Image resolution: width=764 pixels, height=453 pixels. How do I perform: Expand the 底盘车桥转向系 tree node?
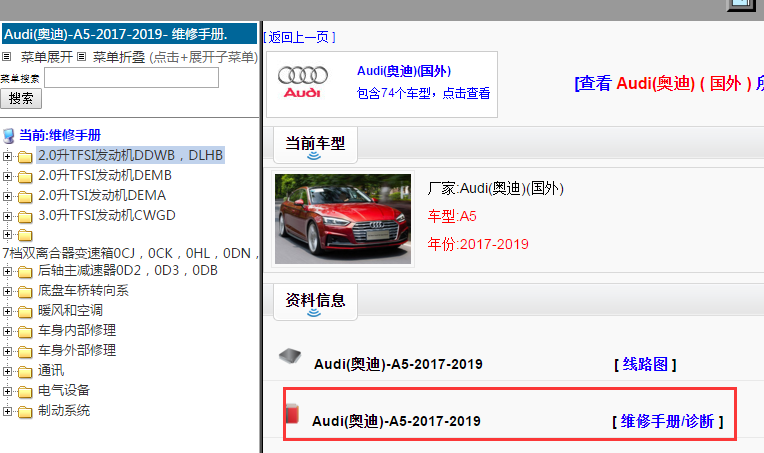click(7, 291)
